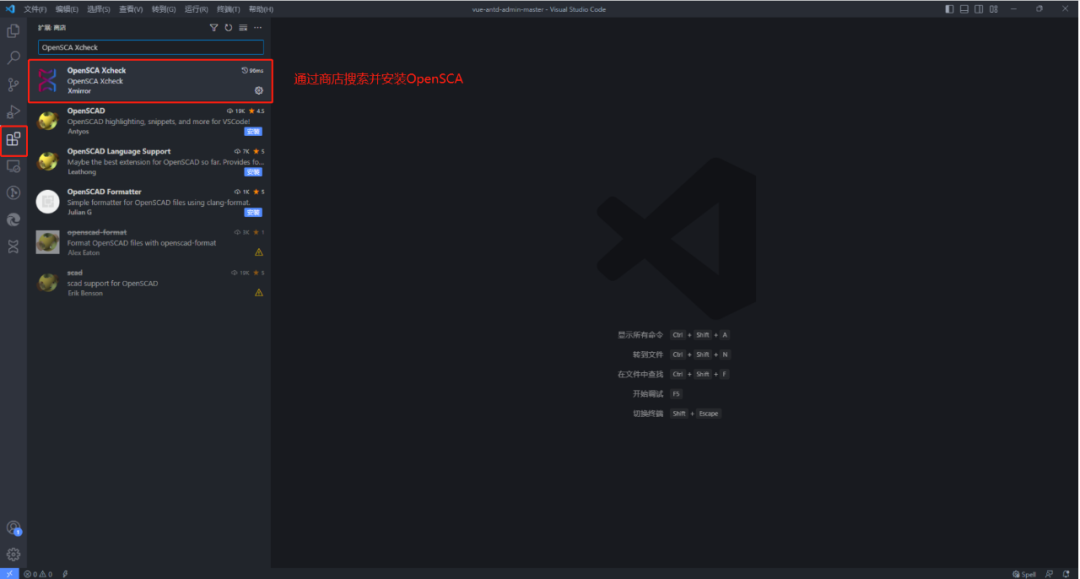Refresh the extensions list
Viewport: 1080px width, 579px height.
(x=228, y=28)
